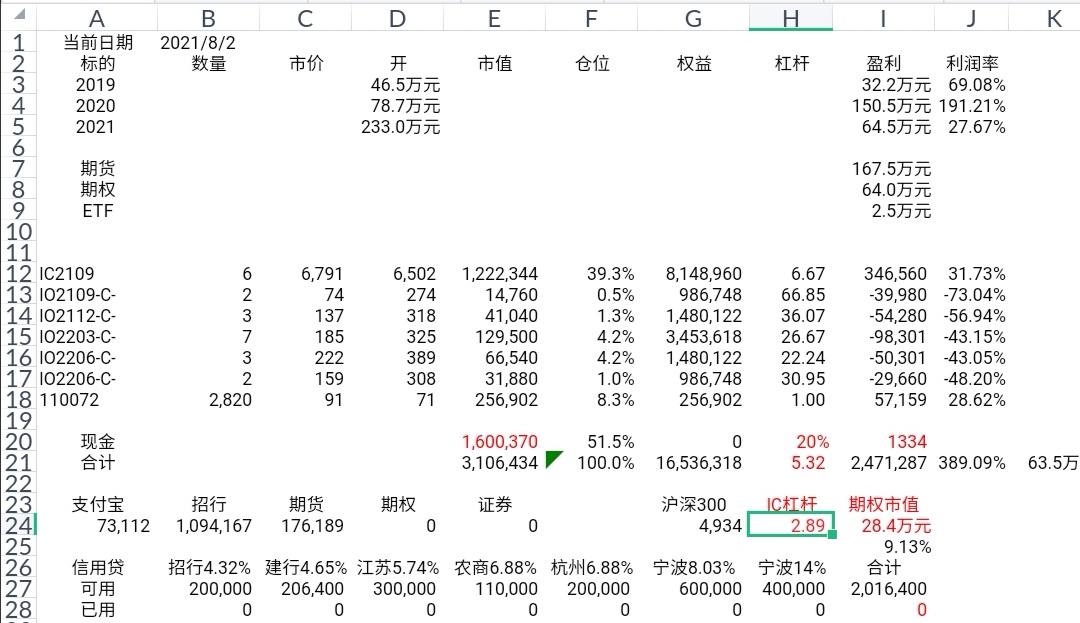Click the selected cell 2.89

click(791, 526)
